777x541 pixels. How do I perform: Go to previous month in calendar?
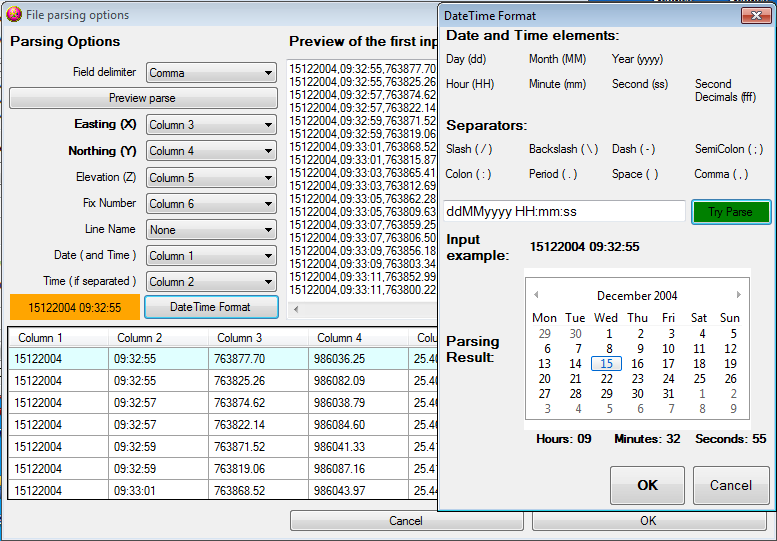click(x=536, y=295)
